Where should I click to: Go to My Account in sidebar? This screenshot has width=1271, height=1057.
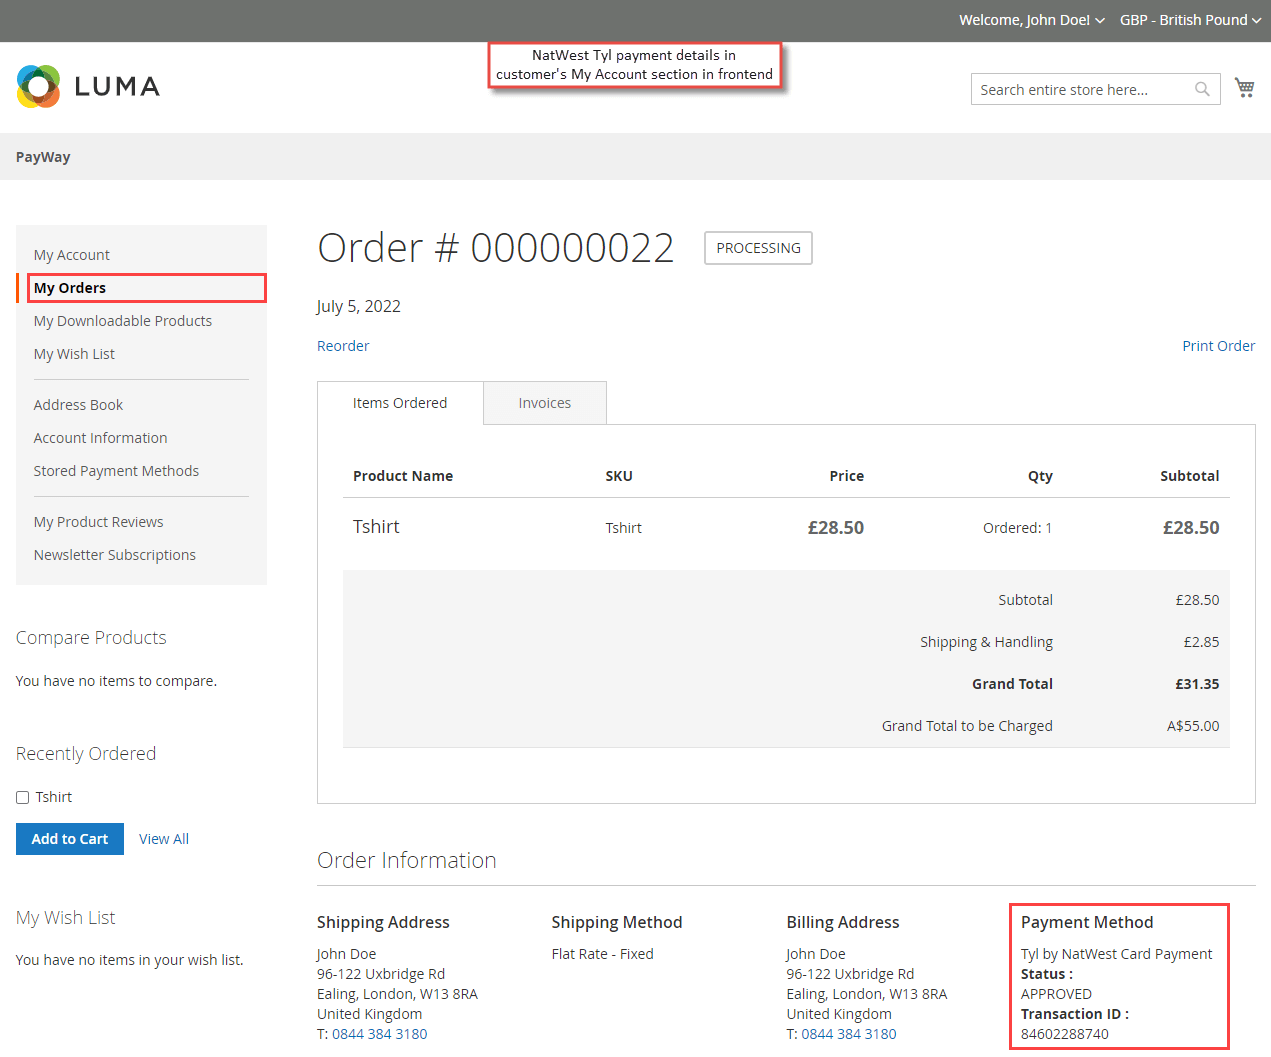(72, 255)
